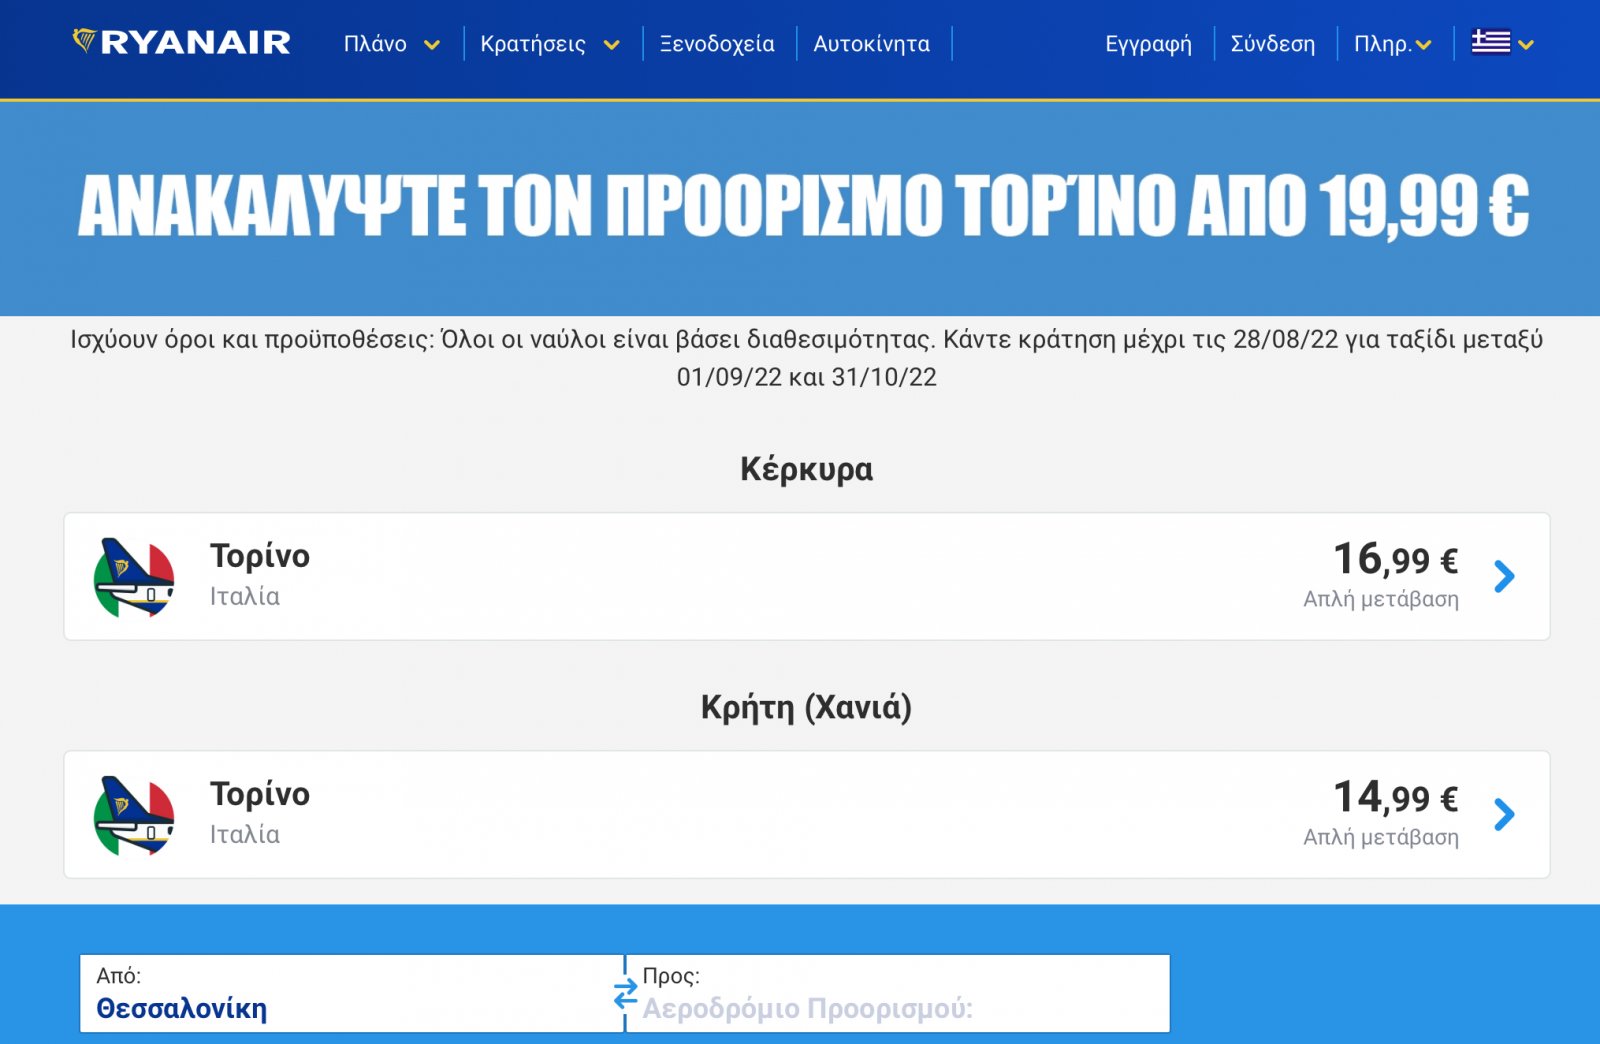Click the Κέρκυρα Τορίνο airplane tail icon

134,578
